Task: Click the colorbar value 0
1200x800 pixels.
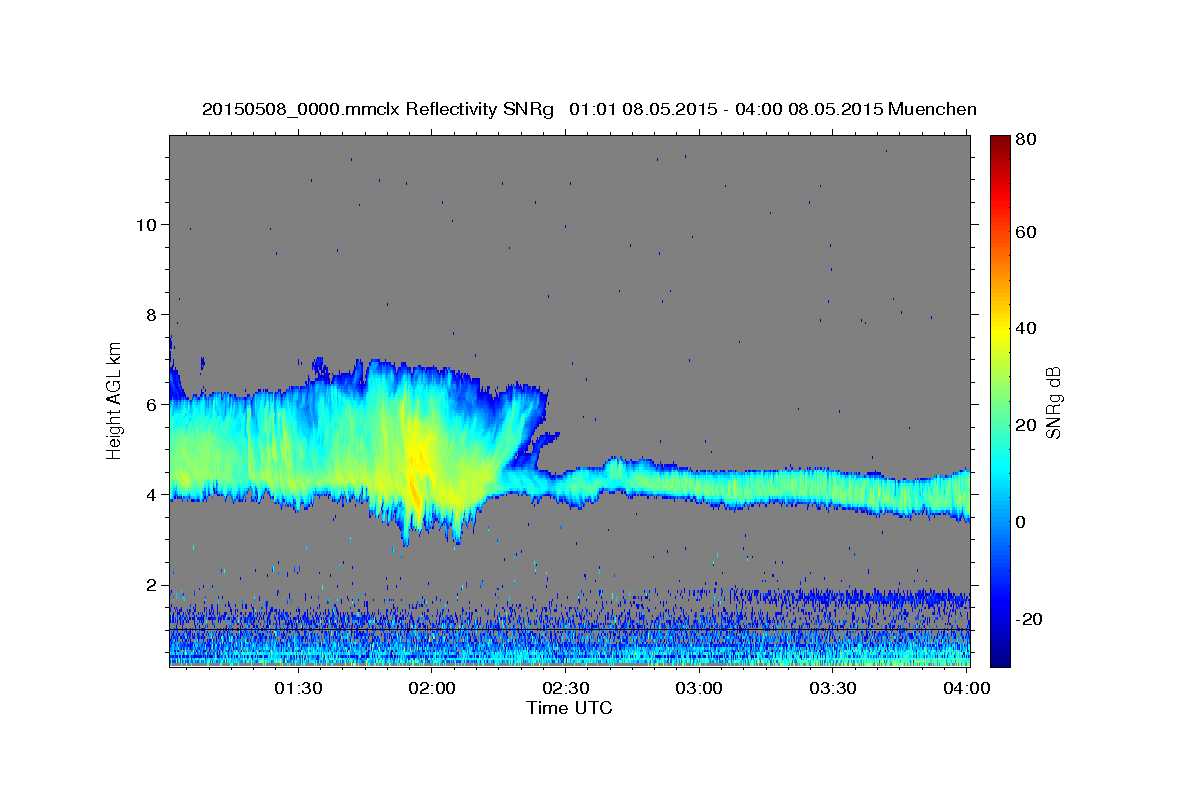Action: (1020, 522)
